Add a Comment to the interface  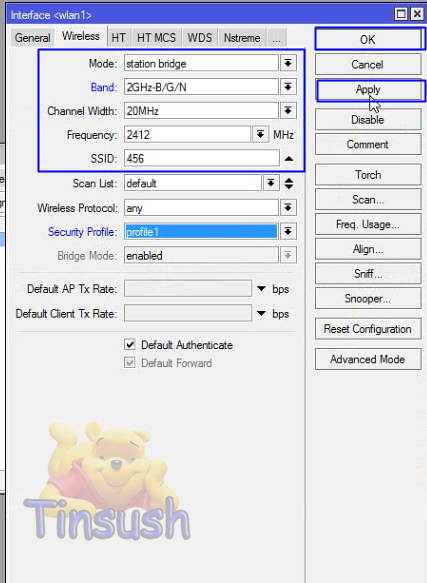click(x=368, y=144)
